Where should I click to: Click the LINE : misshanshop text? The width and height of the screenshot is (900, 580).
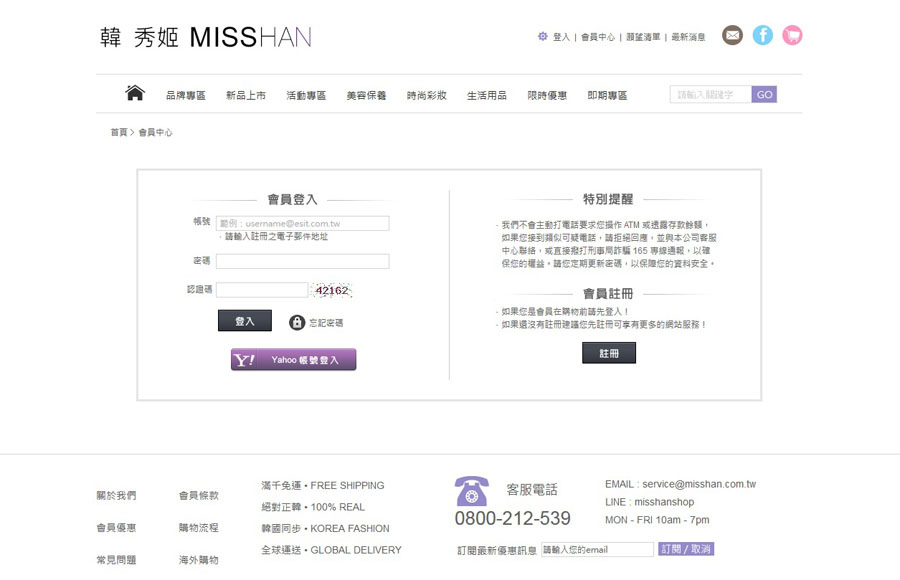coord(649,502)
